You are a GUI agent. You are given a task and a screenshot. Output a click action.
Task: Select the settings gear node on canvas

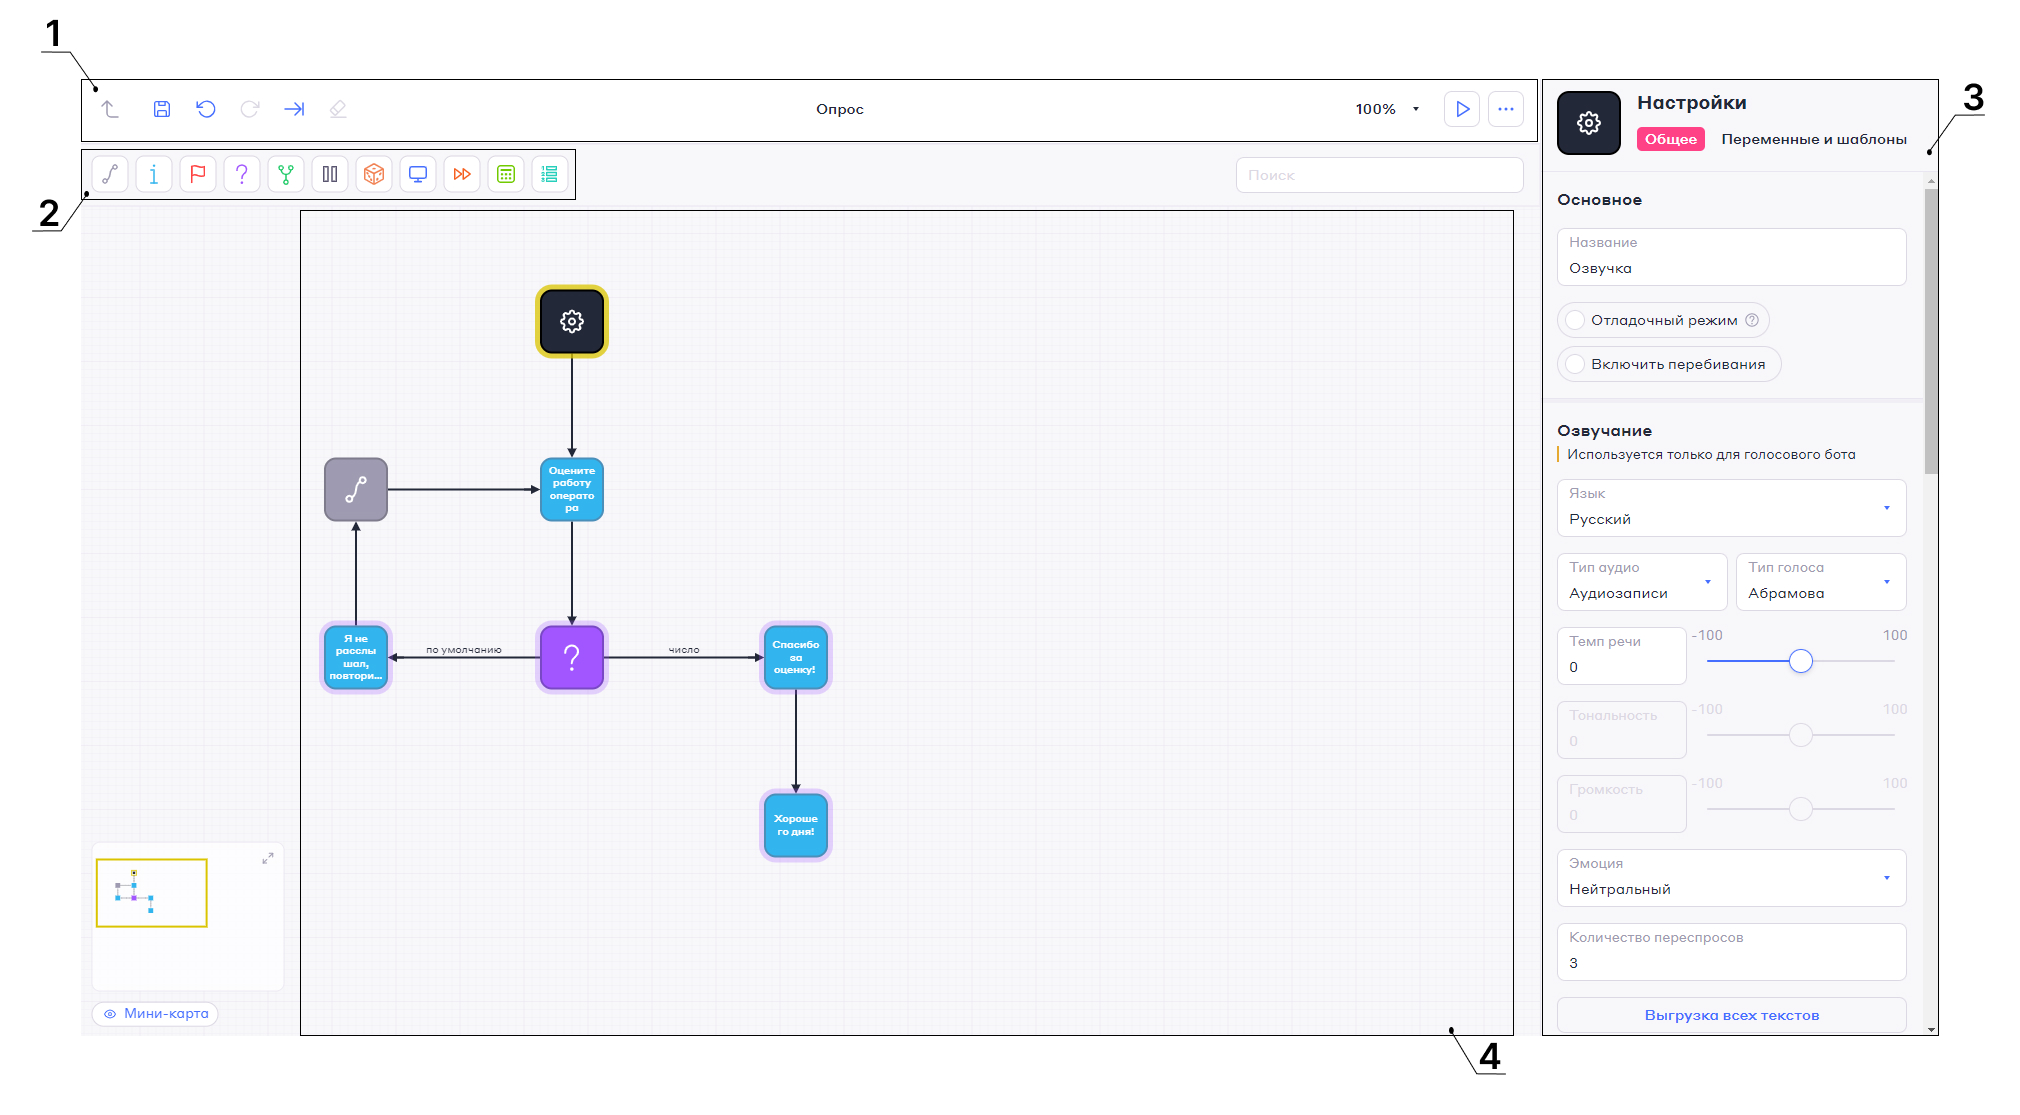pos(572,321)
